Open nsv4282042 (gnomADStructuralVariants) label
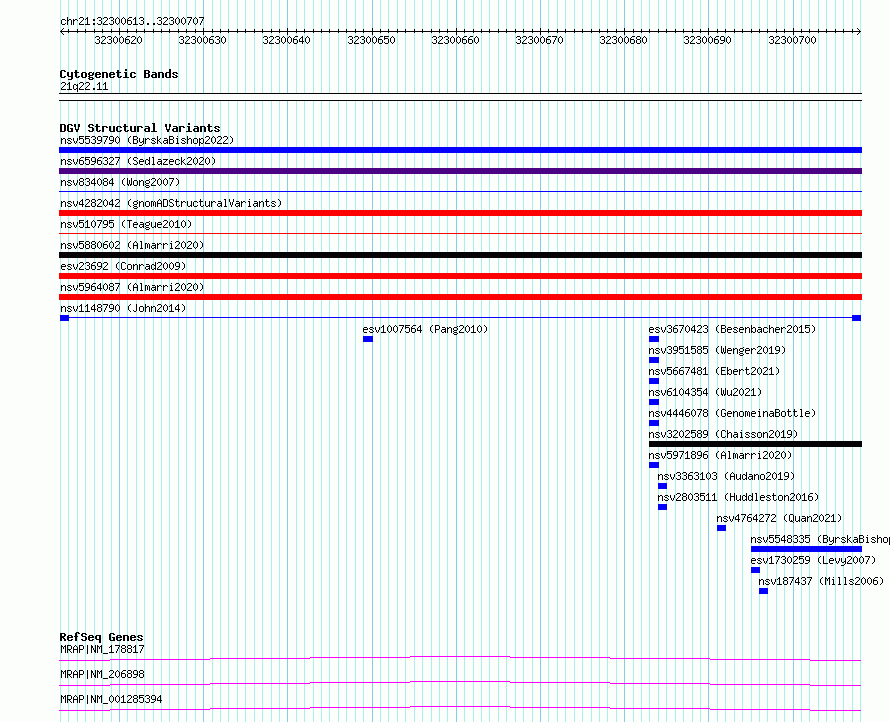The width and height of the screenshot is (890, 722). pyautogui.click(x=171, y=203)
